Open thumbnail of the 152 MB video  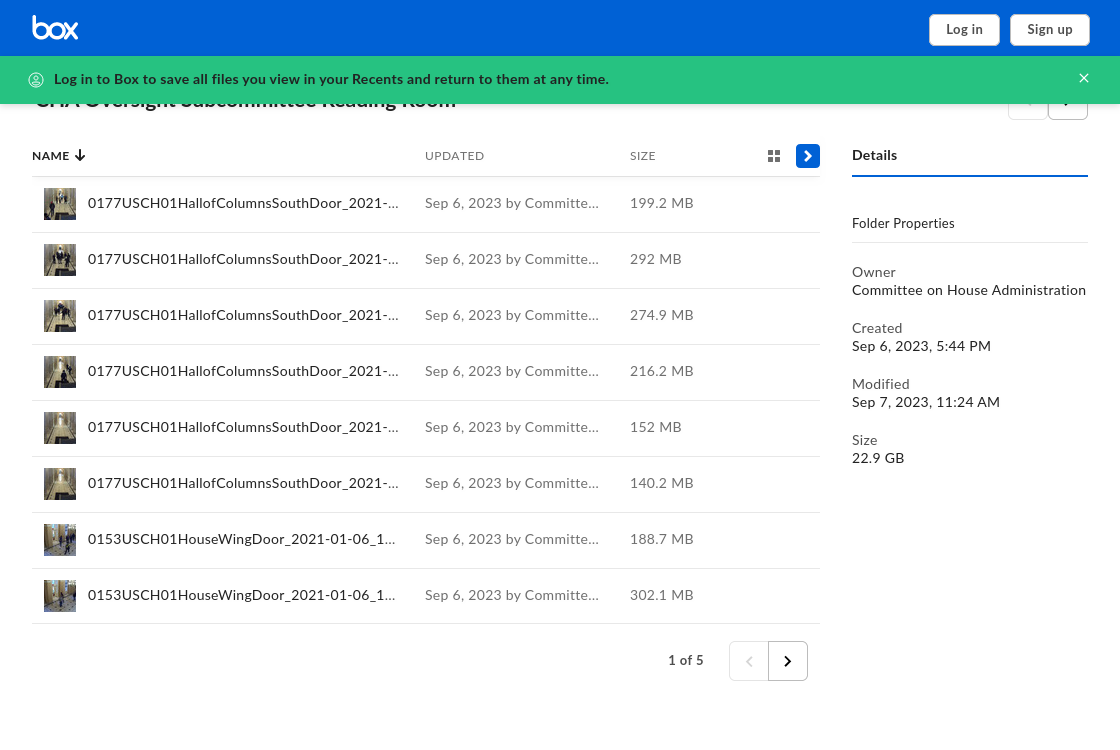[x=60, y=428]
